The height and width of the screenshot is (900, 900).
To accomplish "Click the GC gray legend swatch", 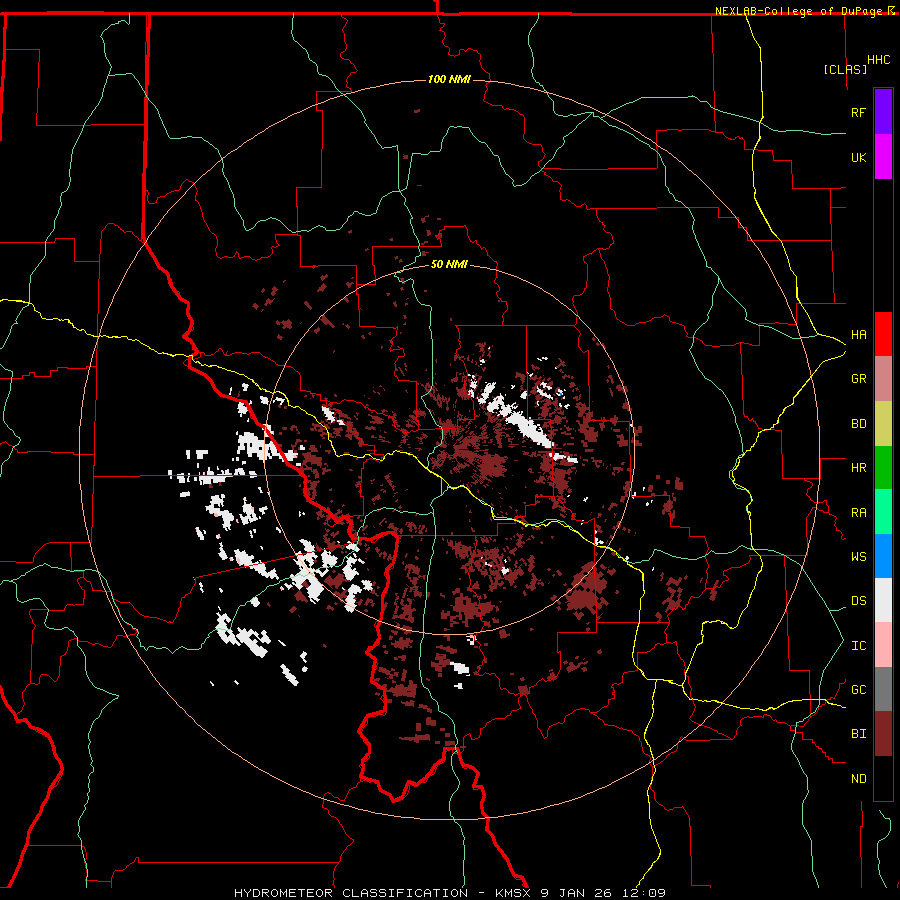I will point(883,689).
